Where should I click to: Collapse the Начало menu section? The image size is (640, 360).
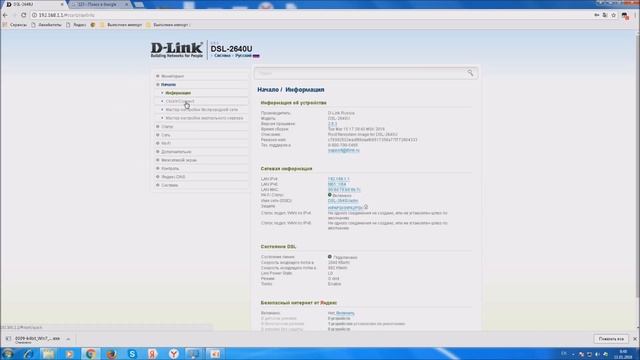[168, 84]
